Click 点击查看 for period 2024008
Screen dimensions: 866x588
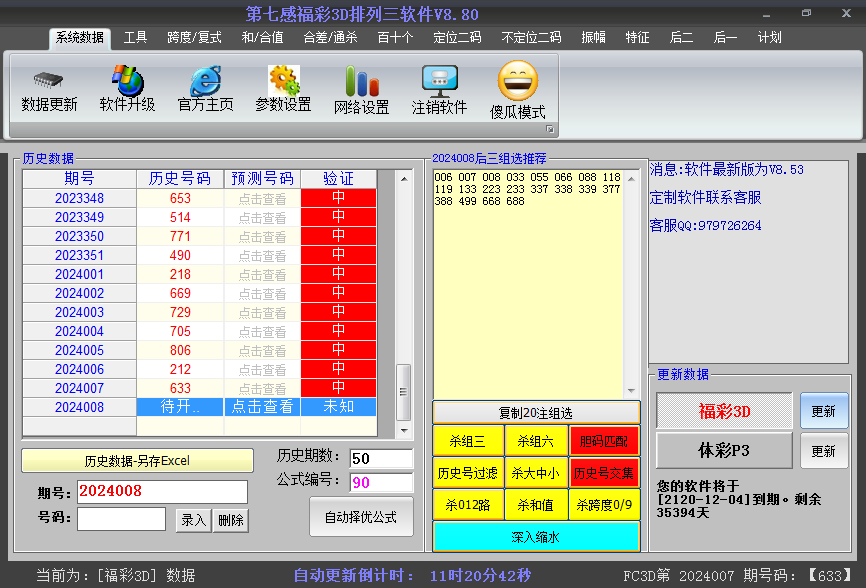(x=262, y=406)
